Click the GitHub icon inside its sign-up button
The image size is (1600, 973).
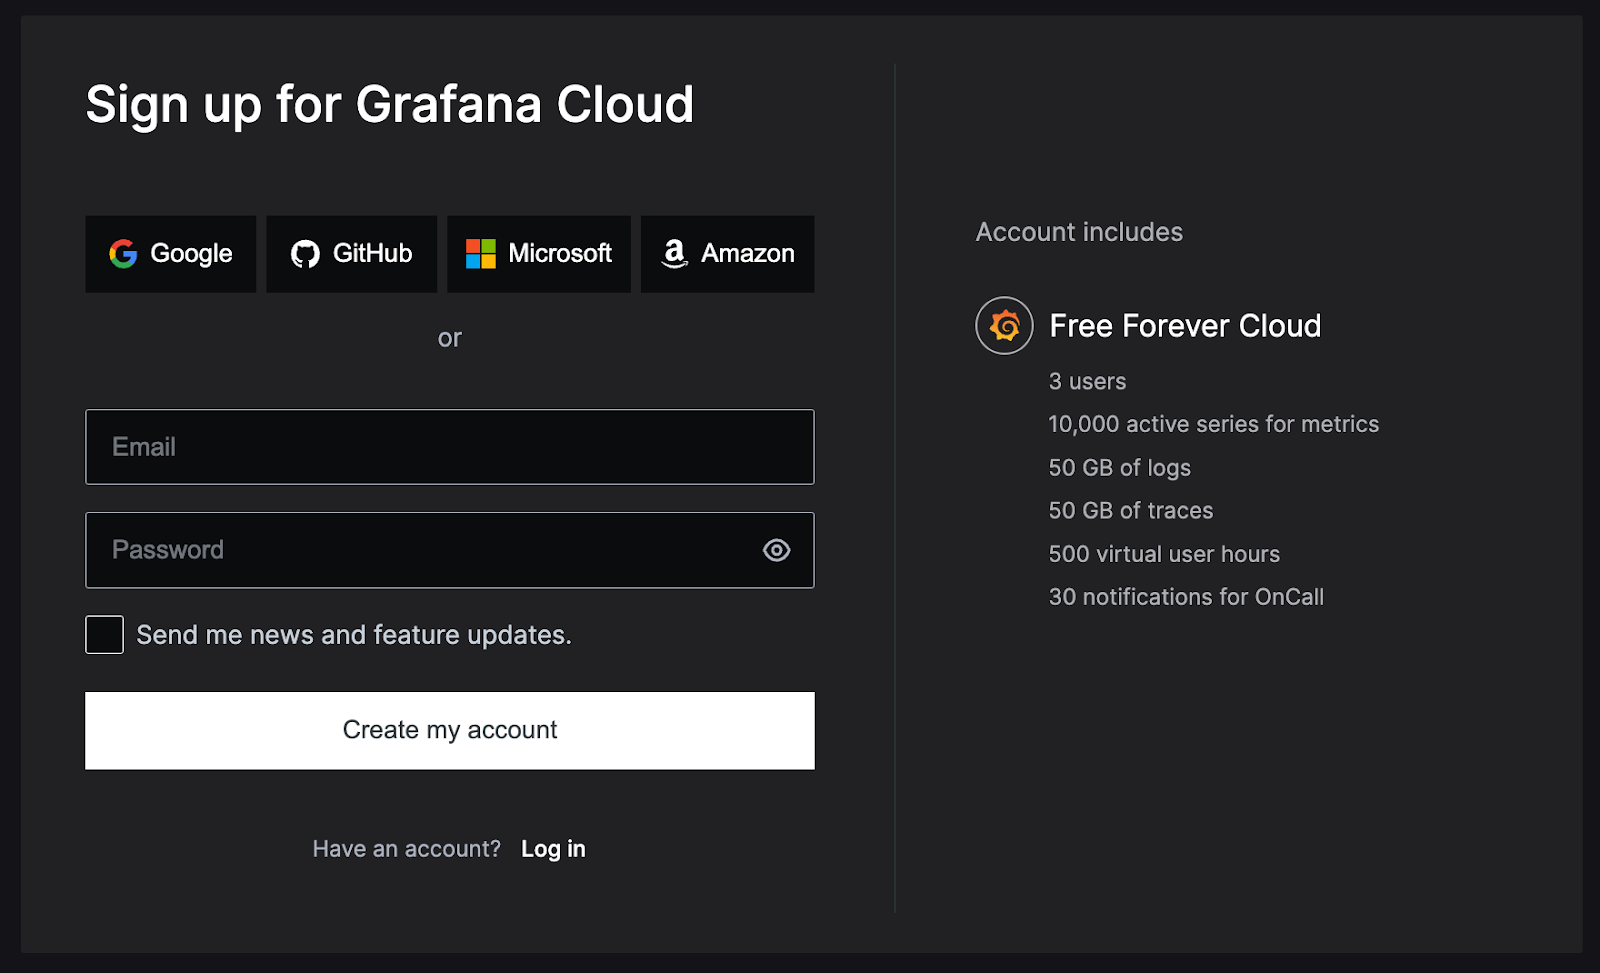pyautogui.click(x=305, y=254)
